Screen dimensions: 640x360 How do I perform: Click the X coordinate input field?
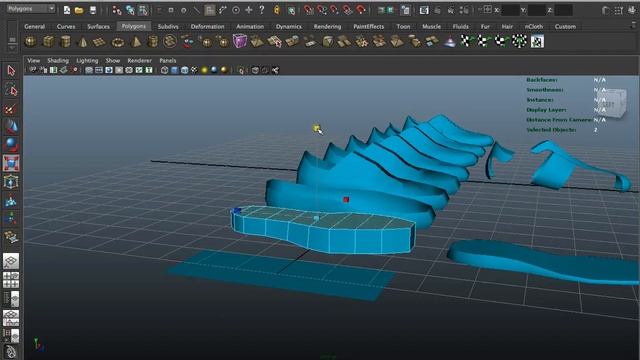tap(510, 10)
